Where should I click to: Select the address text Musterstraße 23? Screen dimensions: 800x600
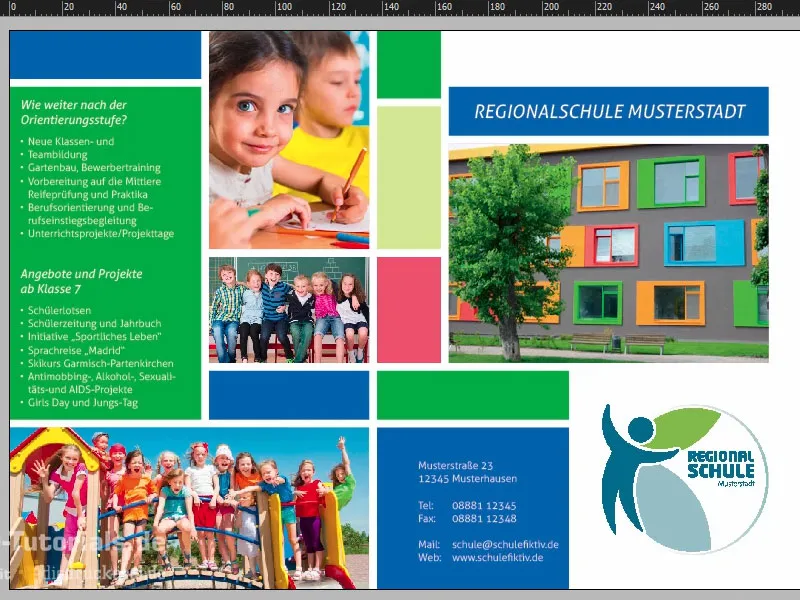pos(455,466)
